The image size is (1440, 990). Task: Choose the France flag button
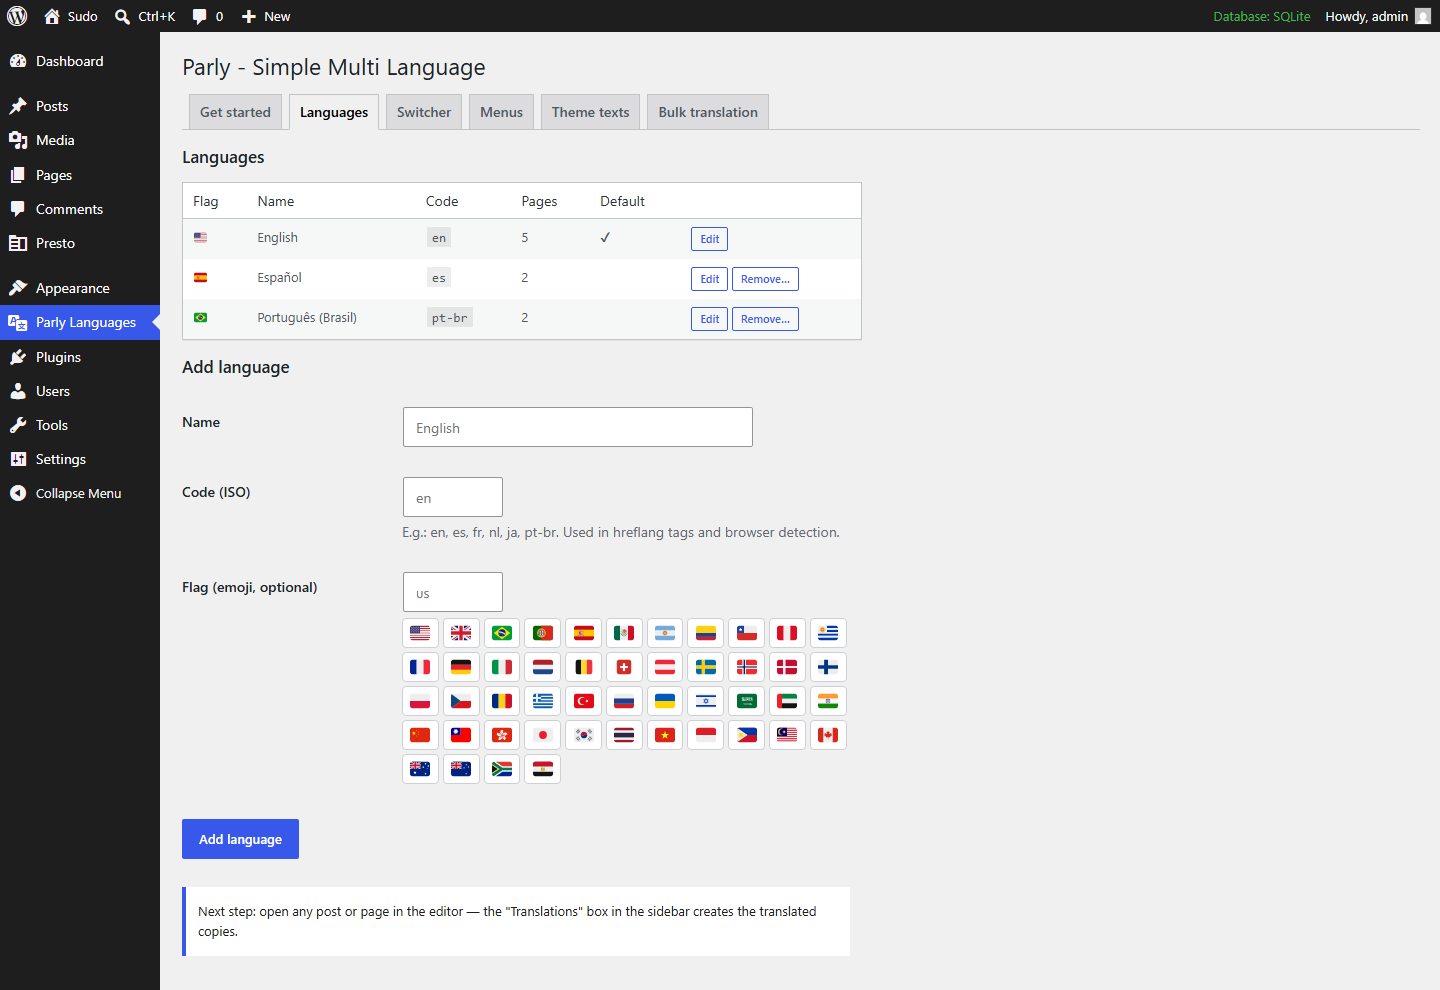420,667
